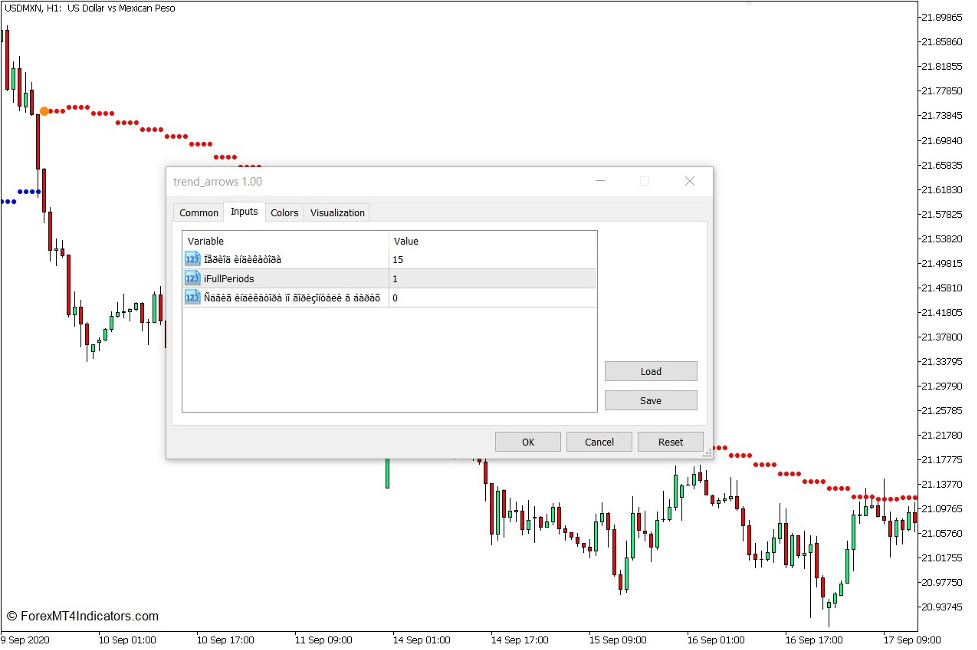
Task: Confirm settings with the OK button
Action: click(527, 441)
